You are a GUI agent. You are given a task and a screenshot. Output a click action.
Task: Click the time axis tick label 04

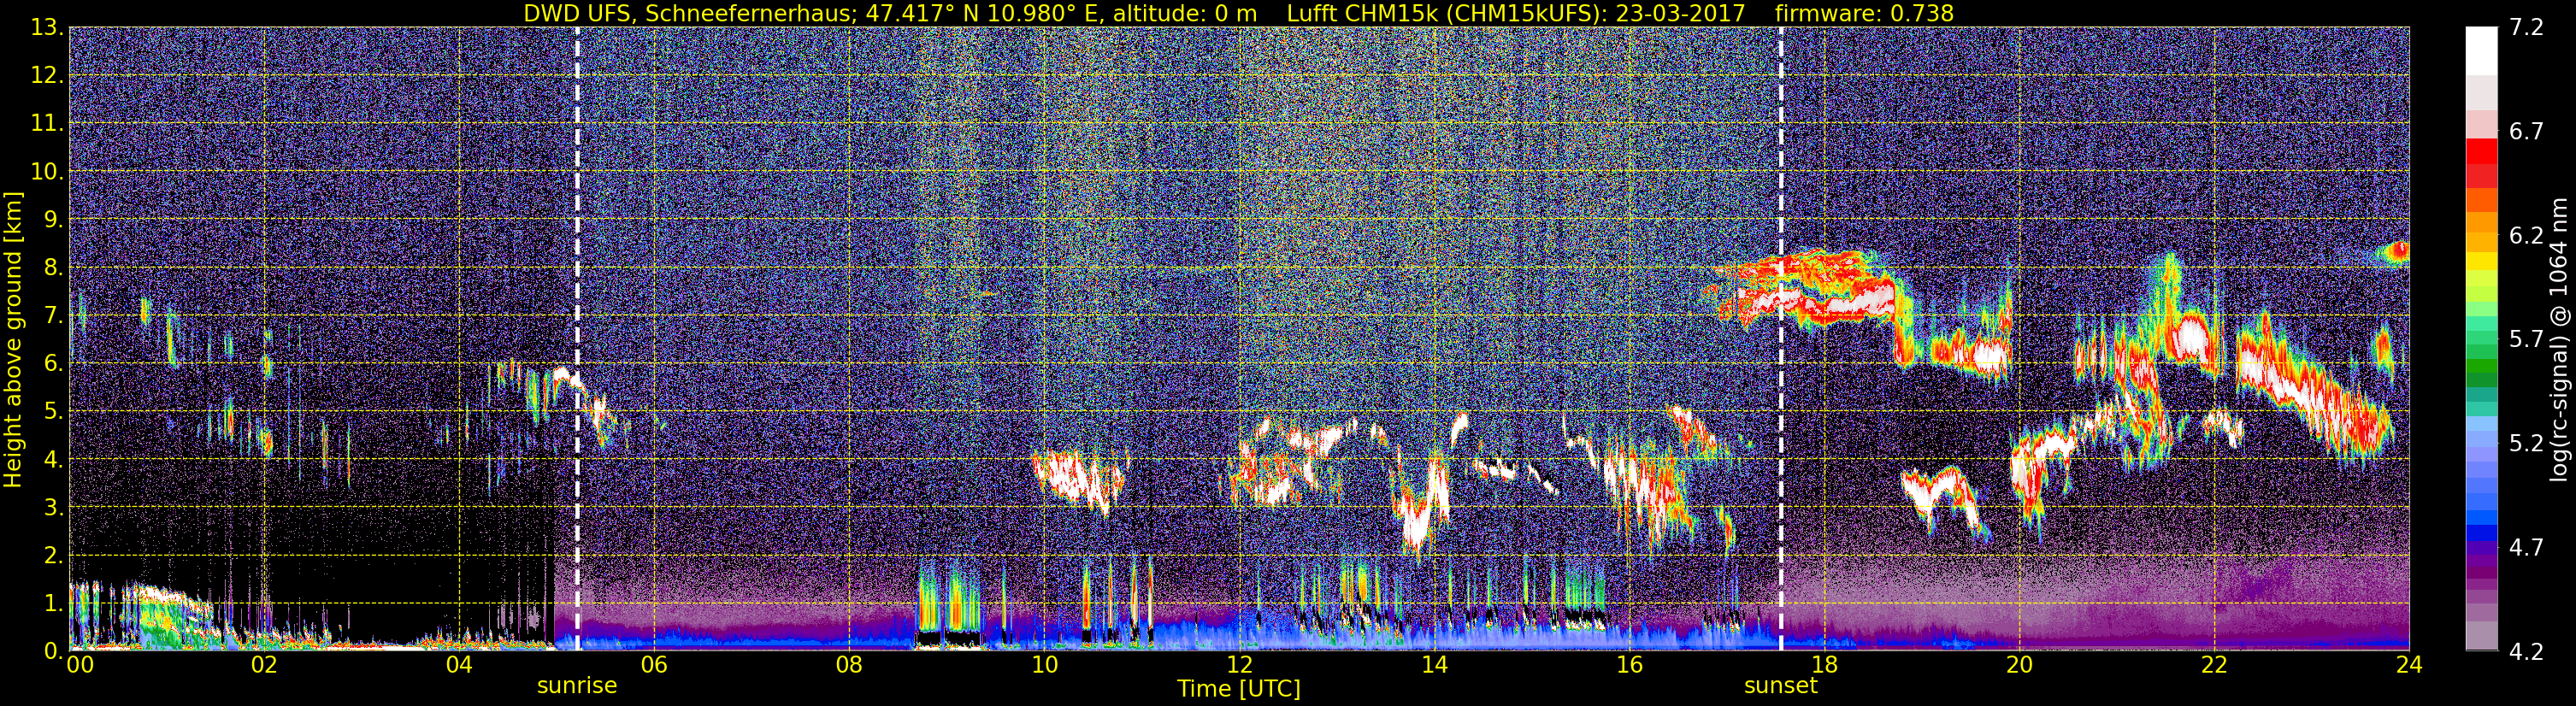(458, 665)
